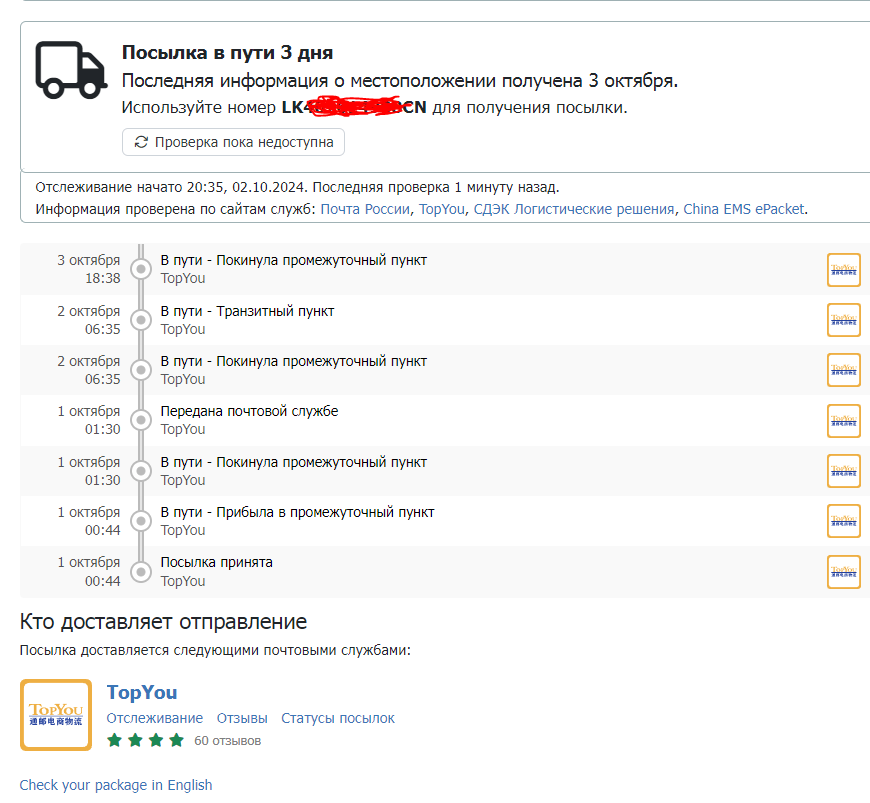Open the China EMS ePacket link

pos(743,209)
